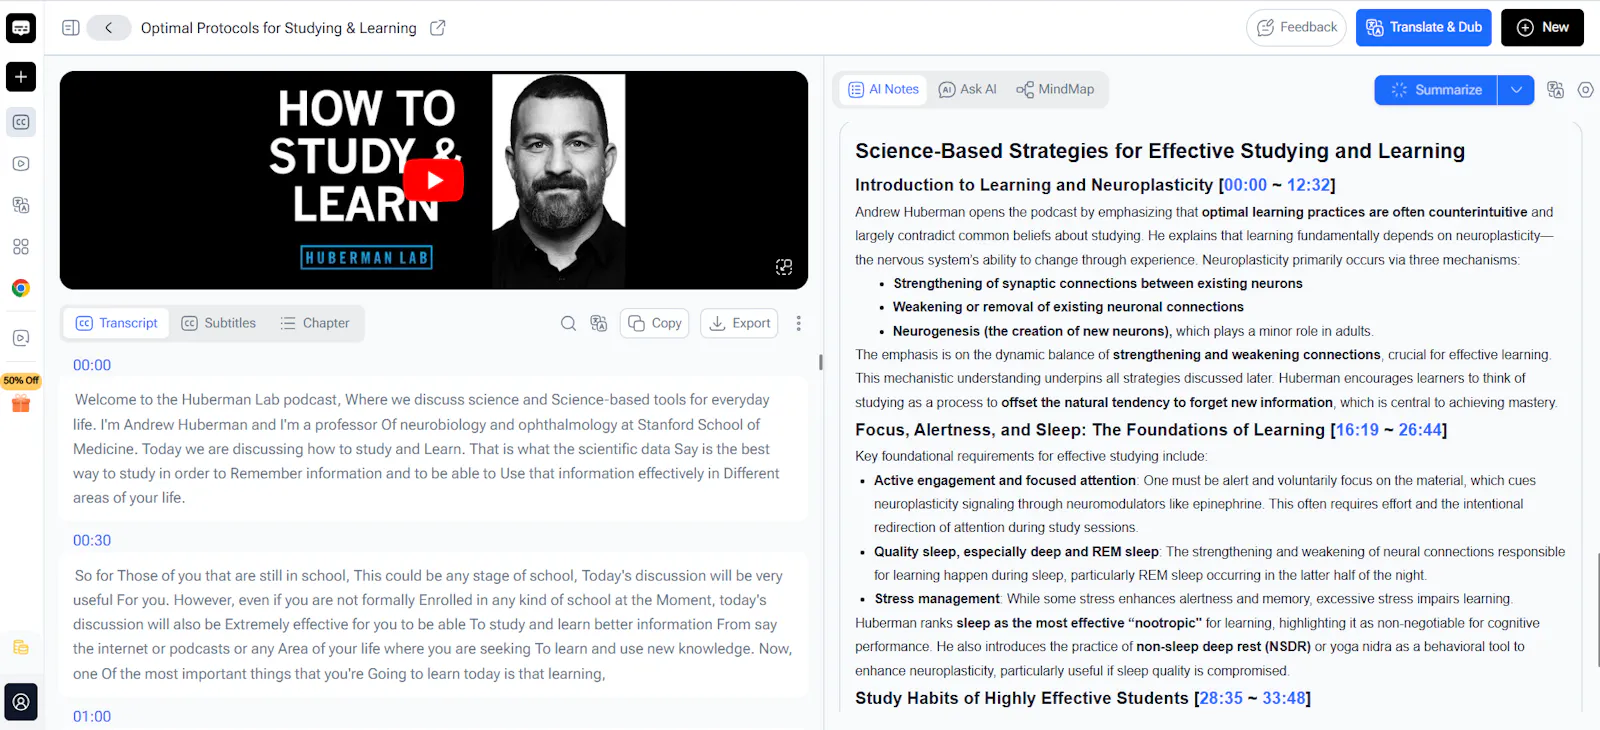
Task: Open the CC captions section in the sidebar
Action: click(21, 122)
